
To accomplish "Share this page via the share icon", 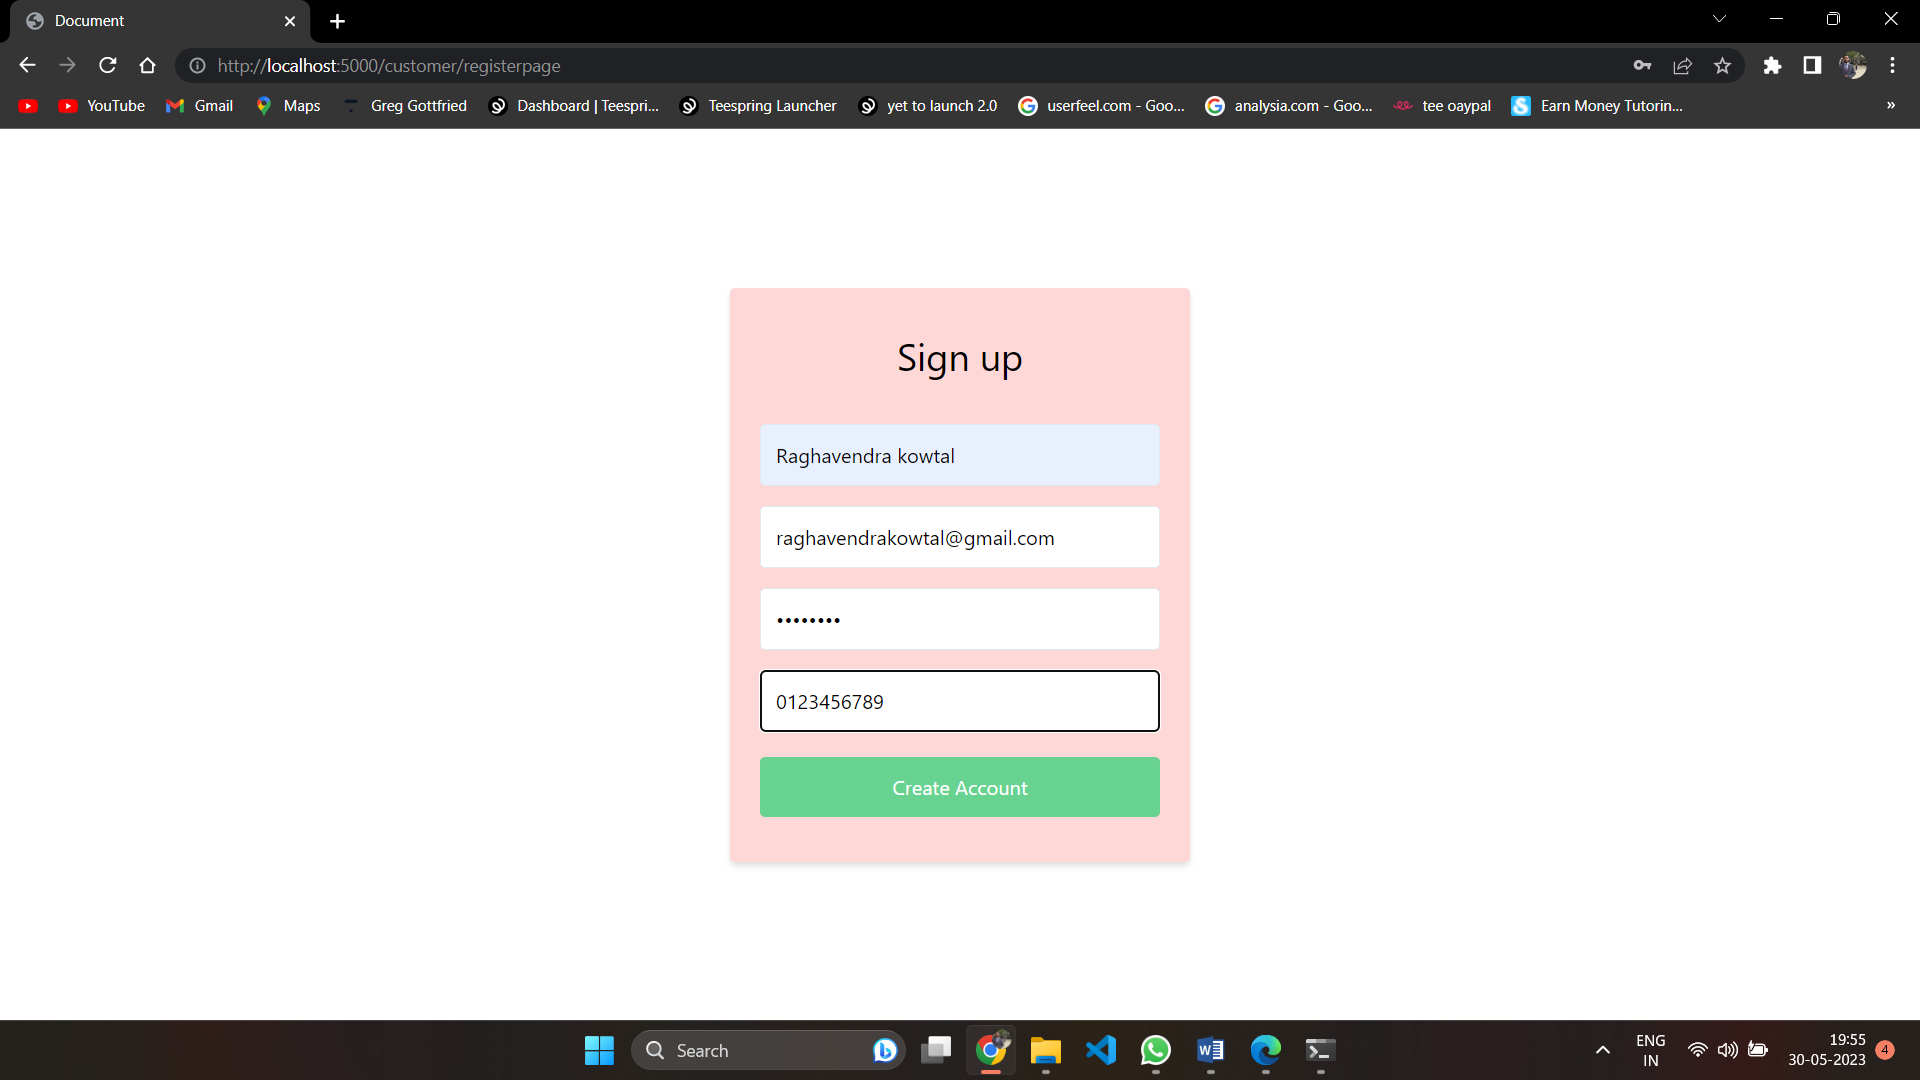I will [x=1682, y=65].
